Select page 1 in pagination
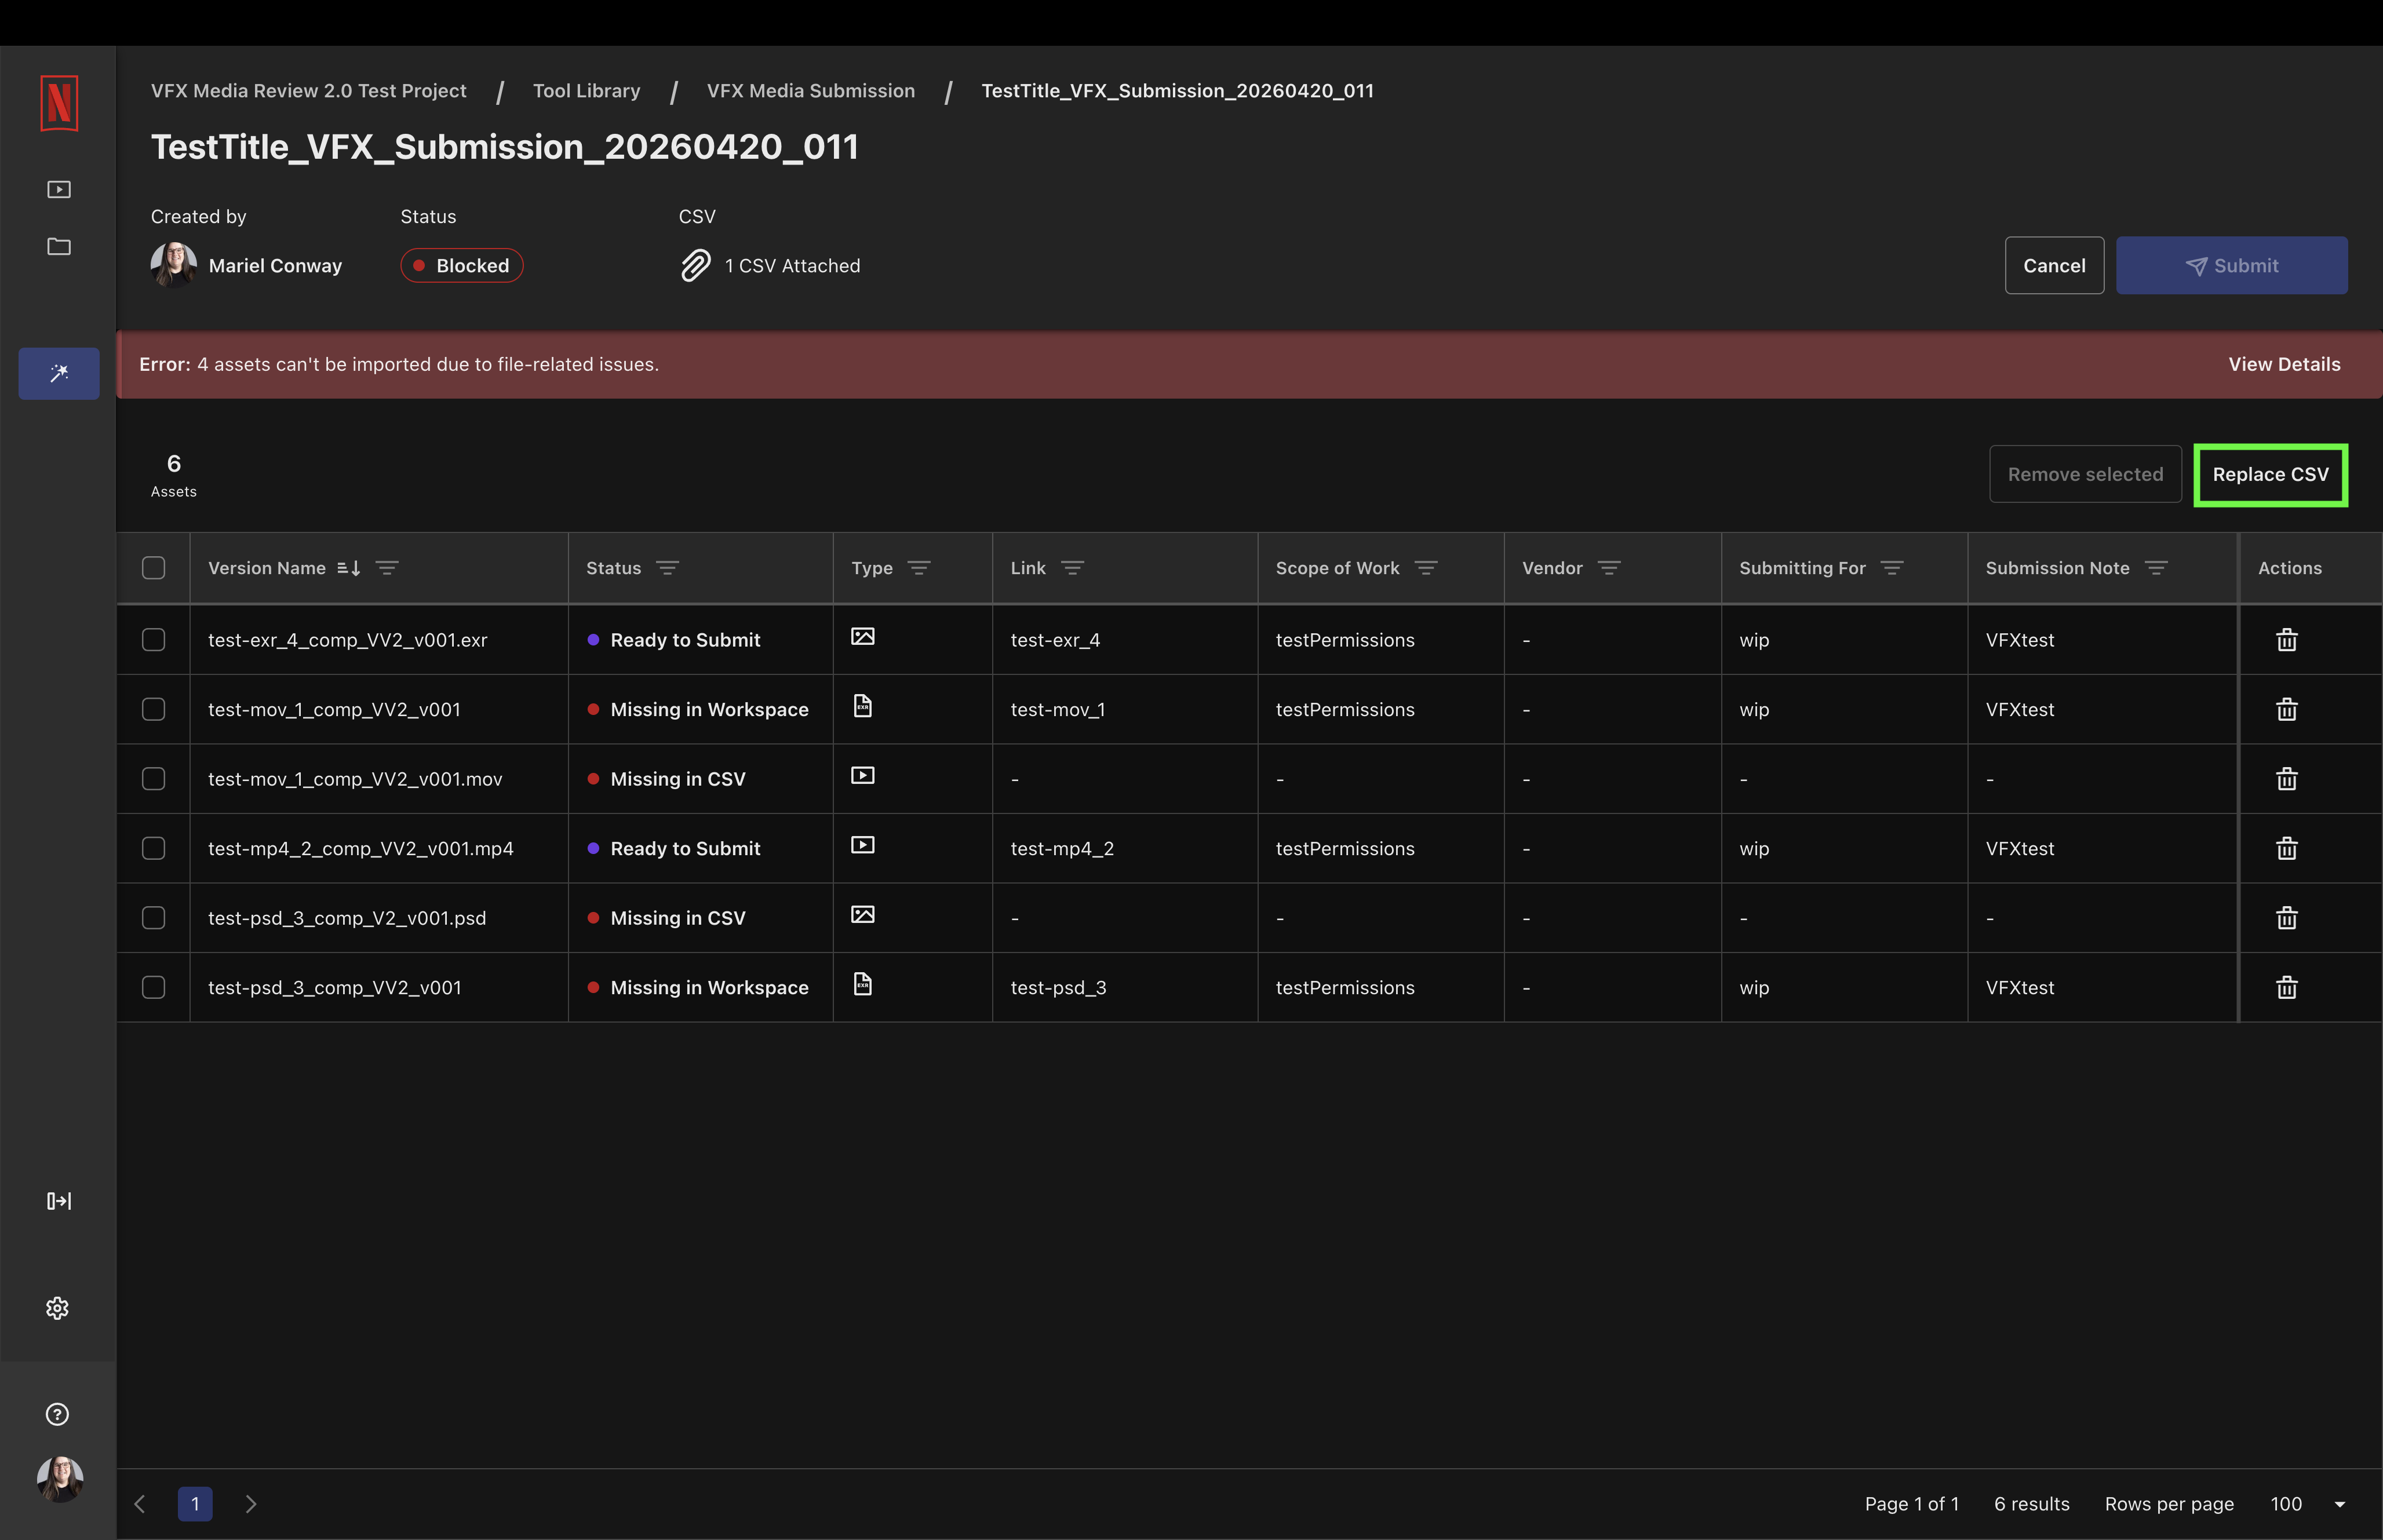 point(195,1504)
